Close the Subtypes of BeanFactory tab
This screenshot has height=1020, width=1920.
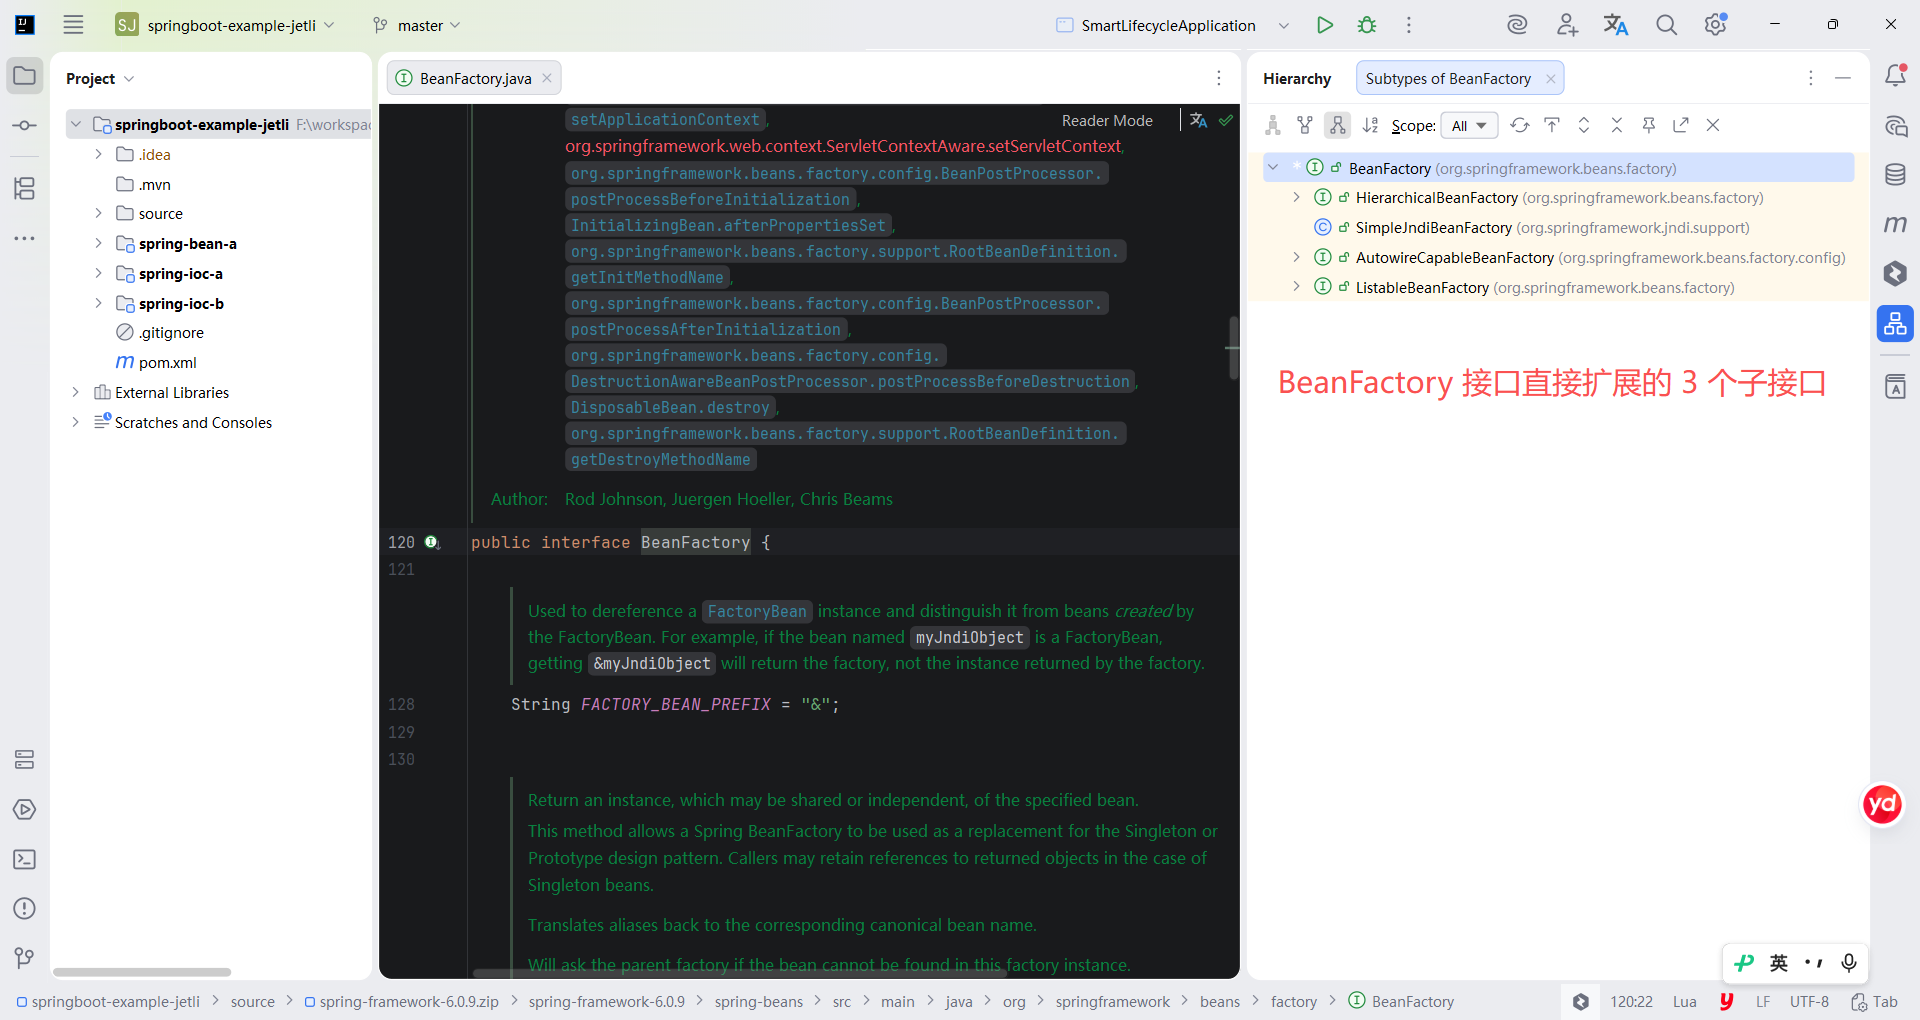pos(1550,79)
